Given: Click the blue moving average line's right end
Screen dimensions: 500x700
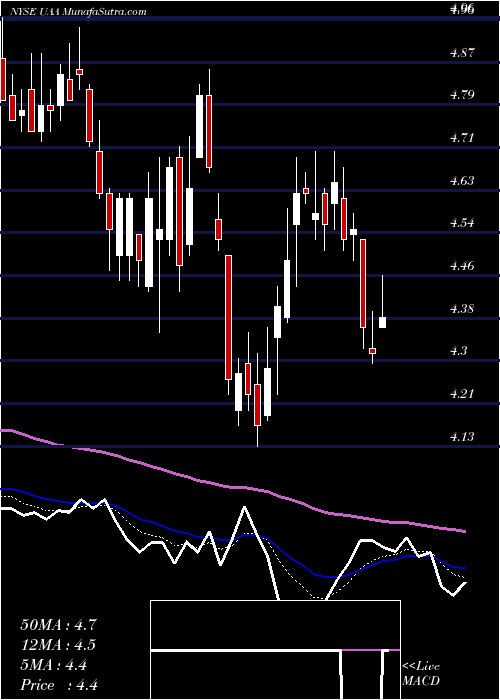Looking at the screenshot, I should pos(462,568).
